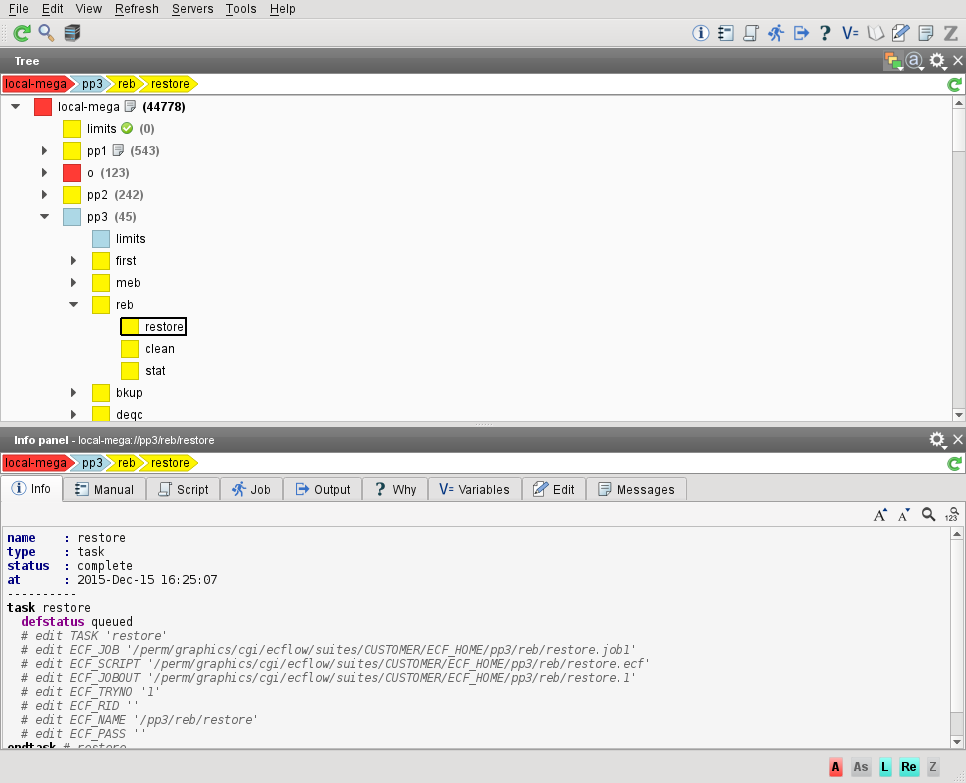Click local-mega breadcrumb in Info panel
966x783 pixels.
34,463
